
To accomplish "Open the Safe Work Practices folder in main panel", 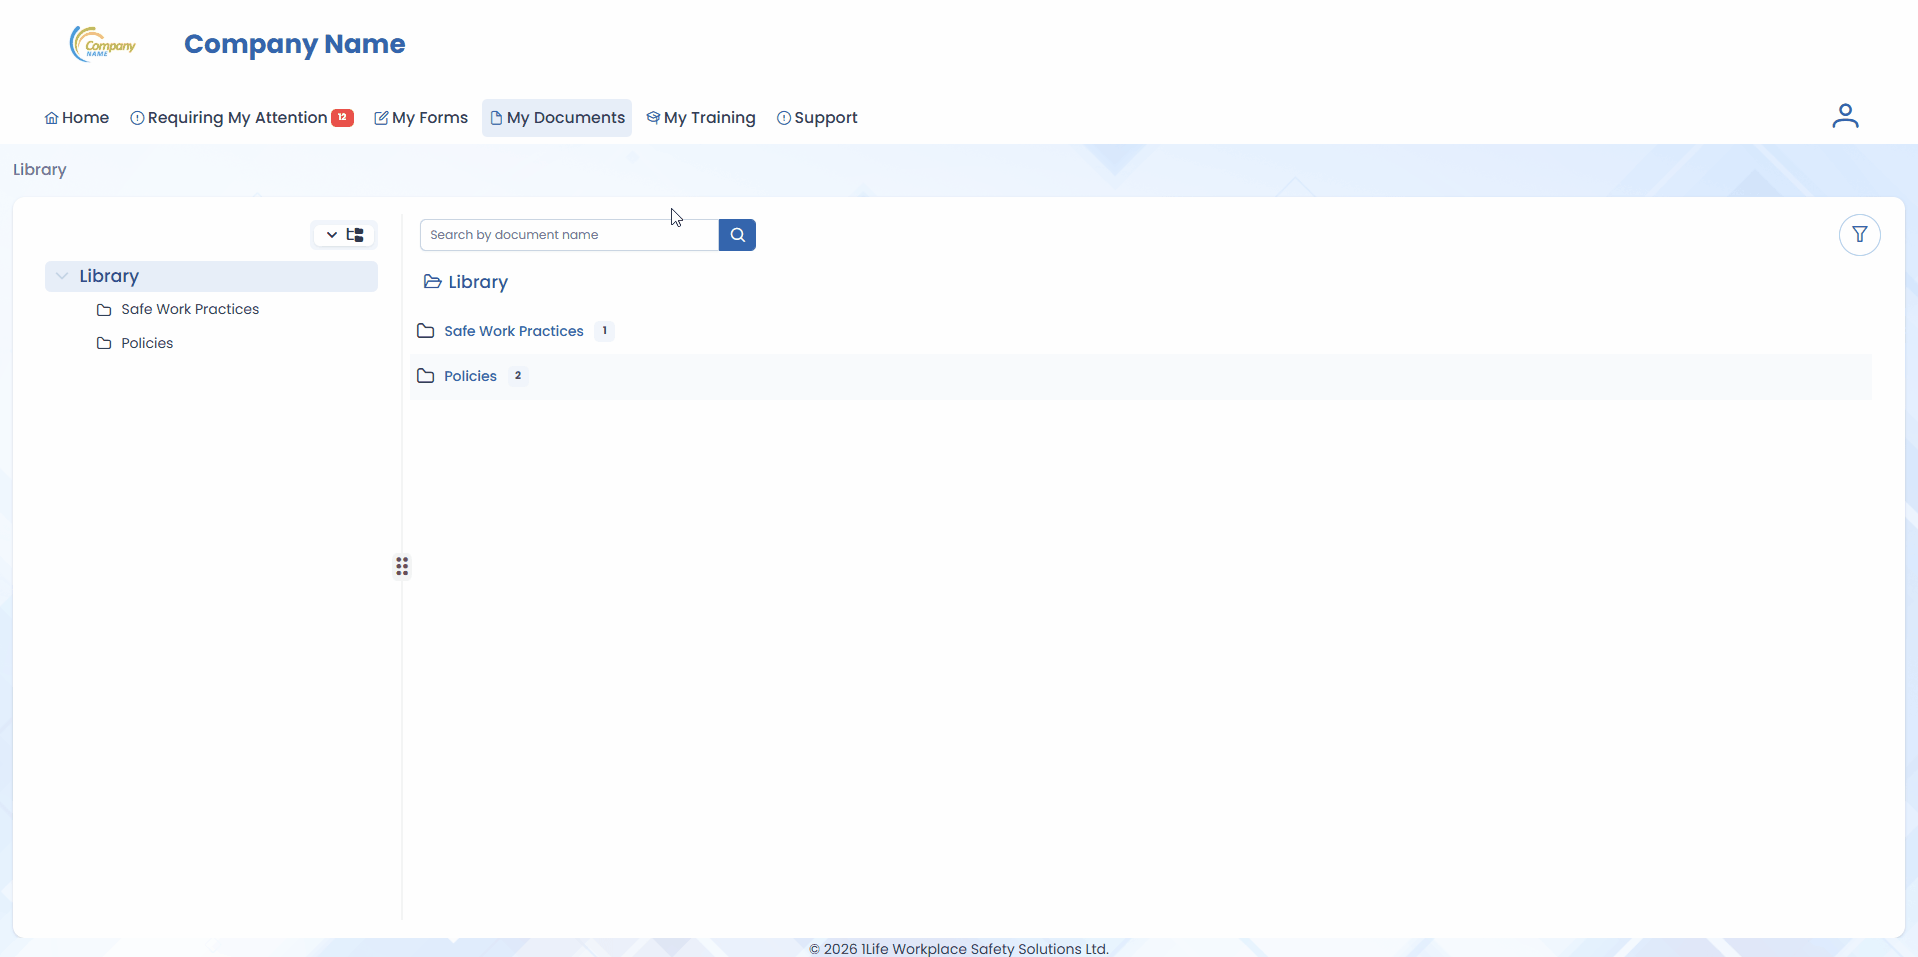I will point(513,331).
